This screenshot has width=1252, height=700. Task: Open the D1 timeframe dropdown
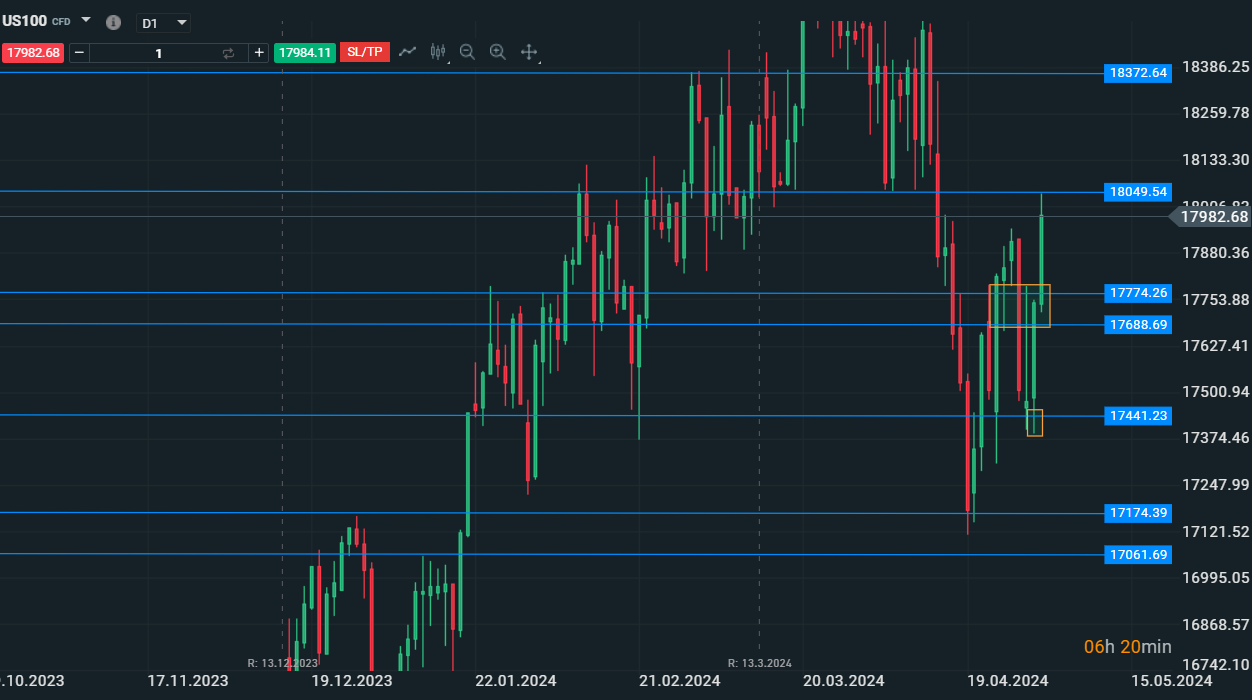pos(163,22)
